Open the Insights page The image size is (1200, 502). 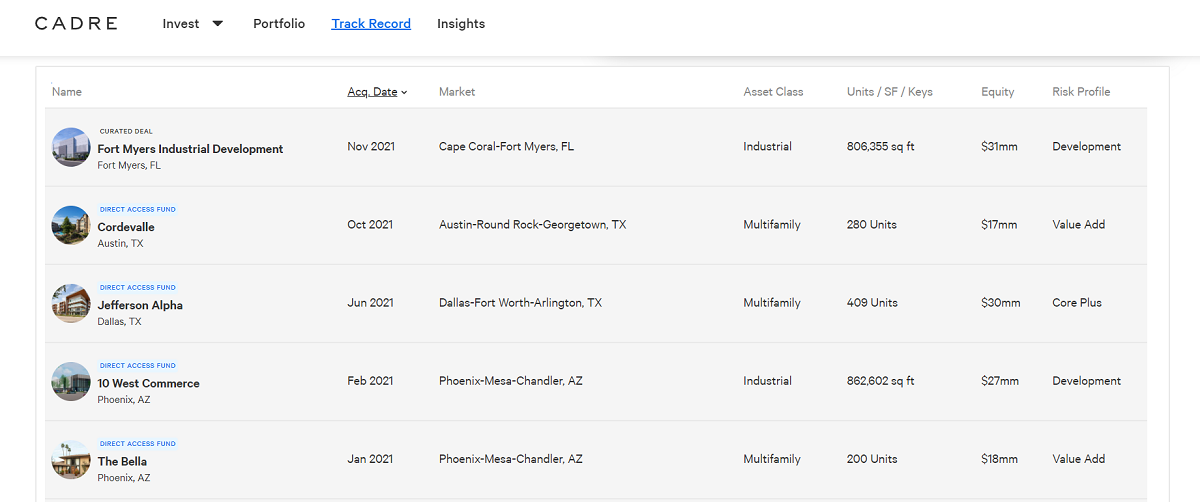(x=461, y=23)
